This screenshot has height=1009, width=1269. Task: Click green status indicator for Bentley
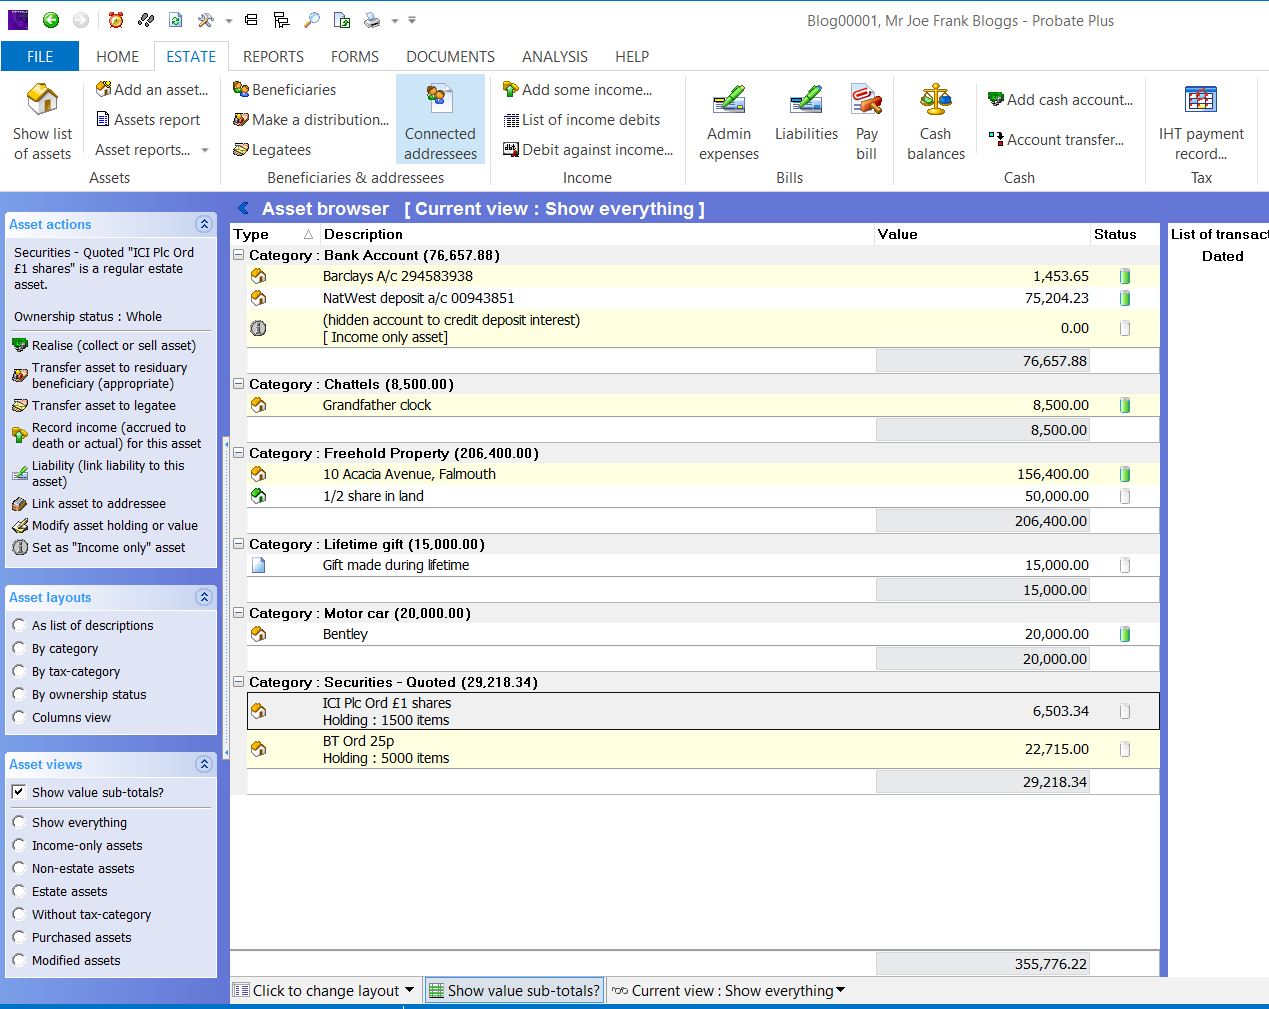(x=1125, y=634)
